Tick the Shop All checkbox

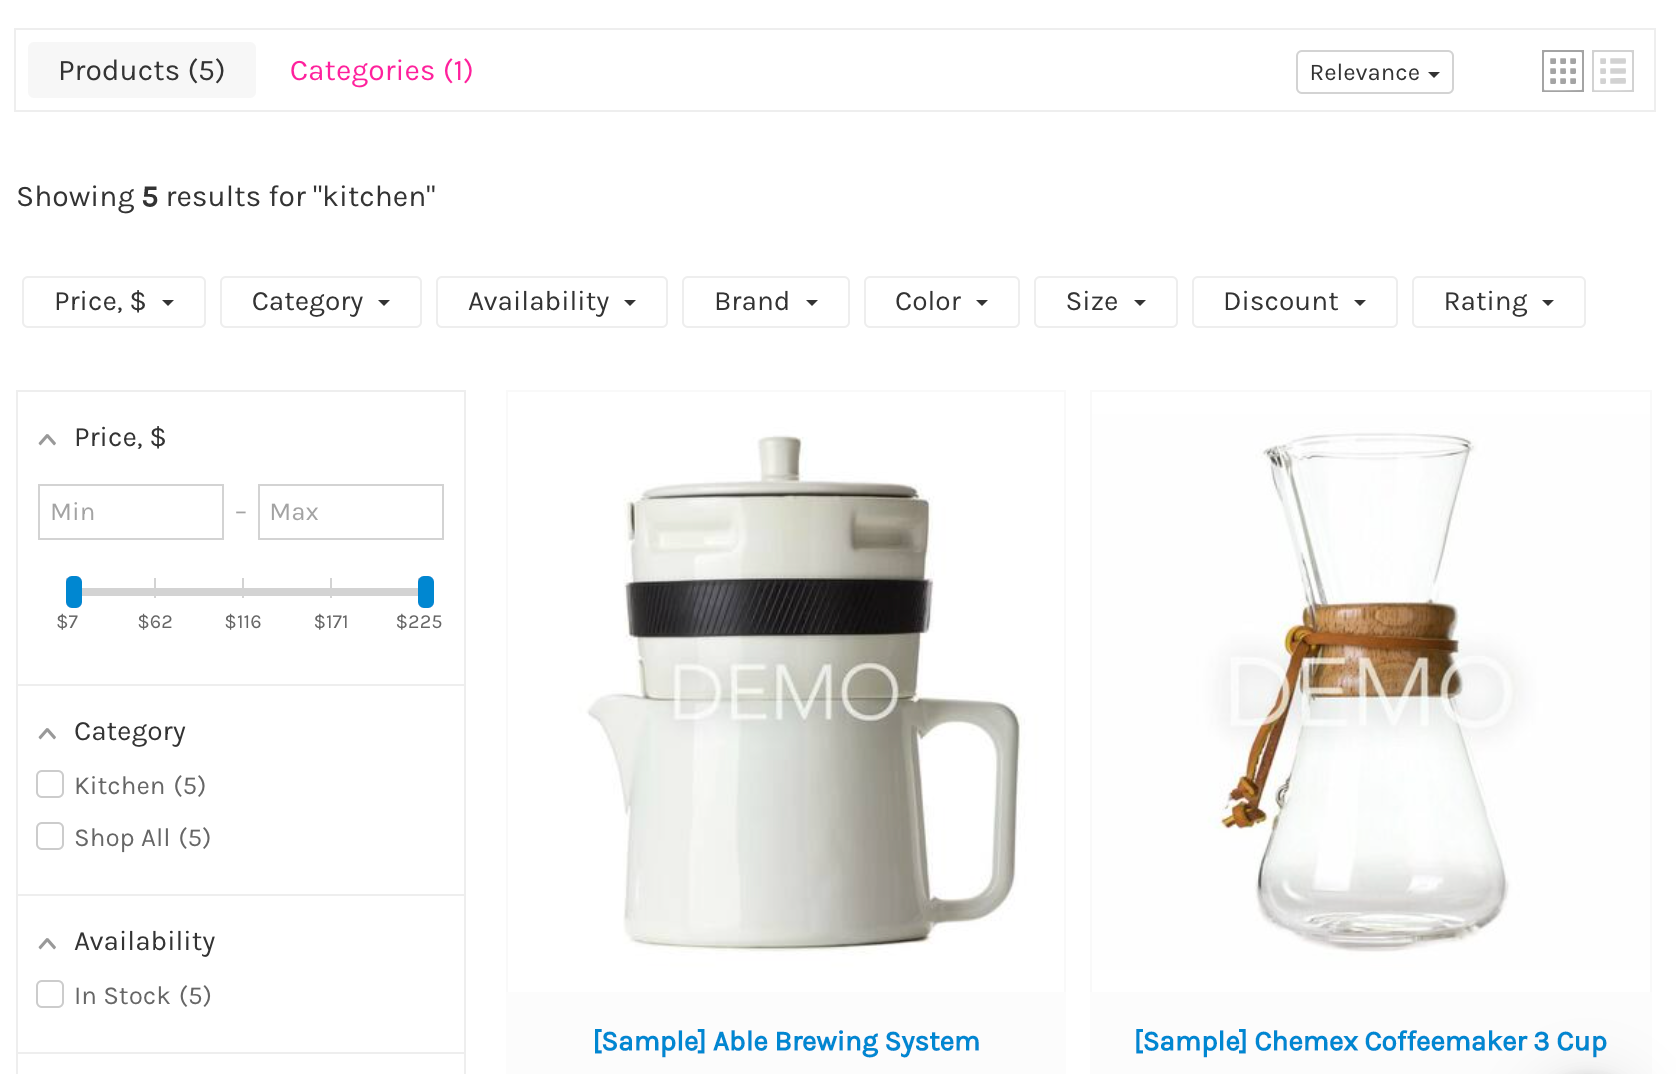point(50,836)
